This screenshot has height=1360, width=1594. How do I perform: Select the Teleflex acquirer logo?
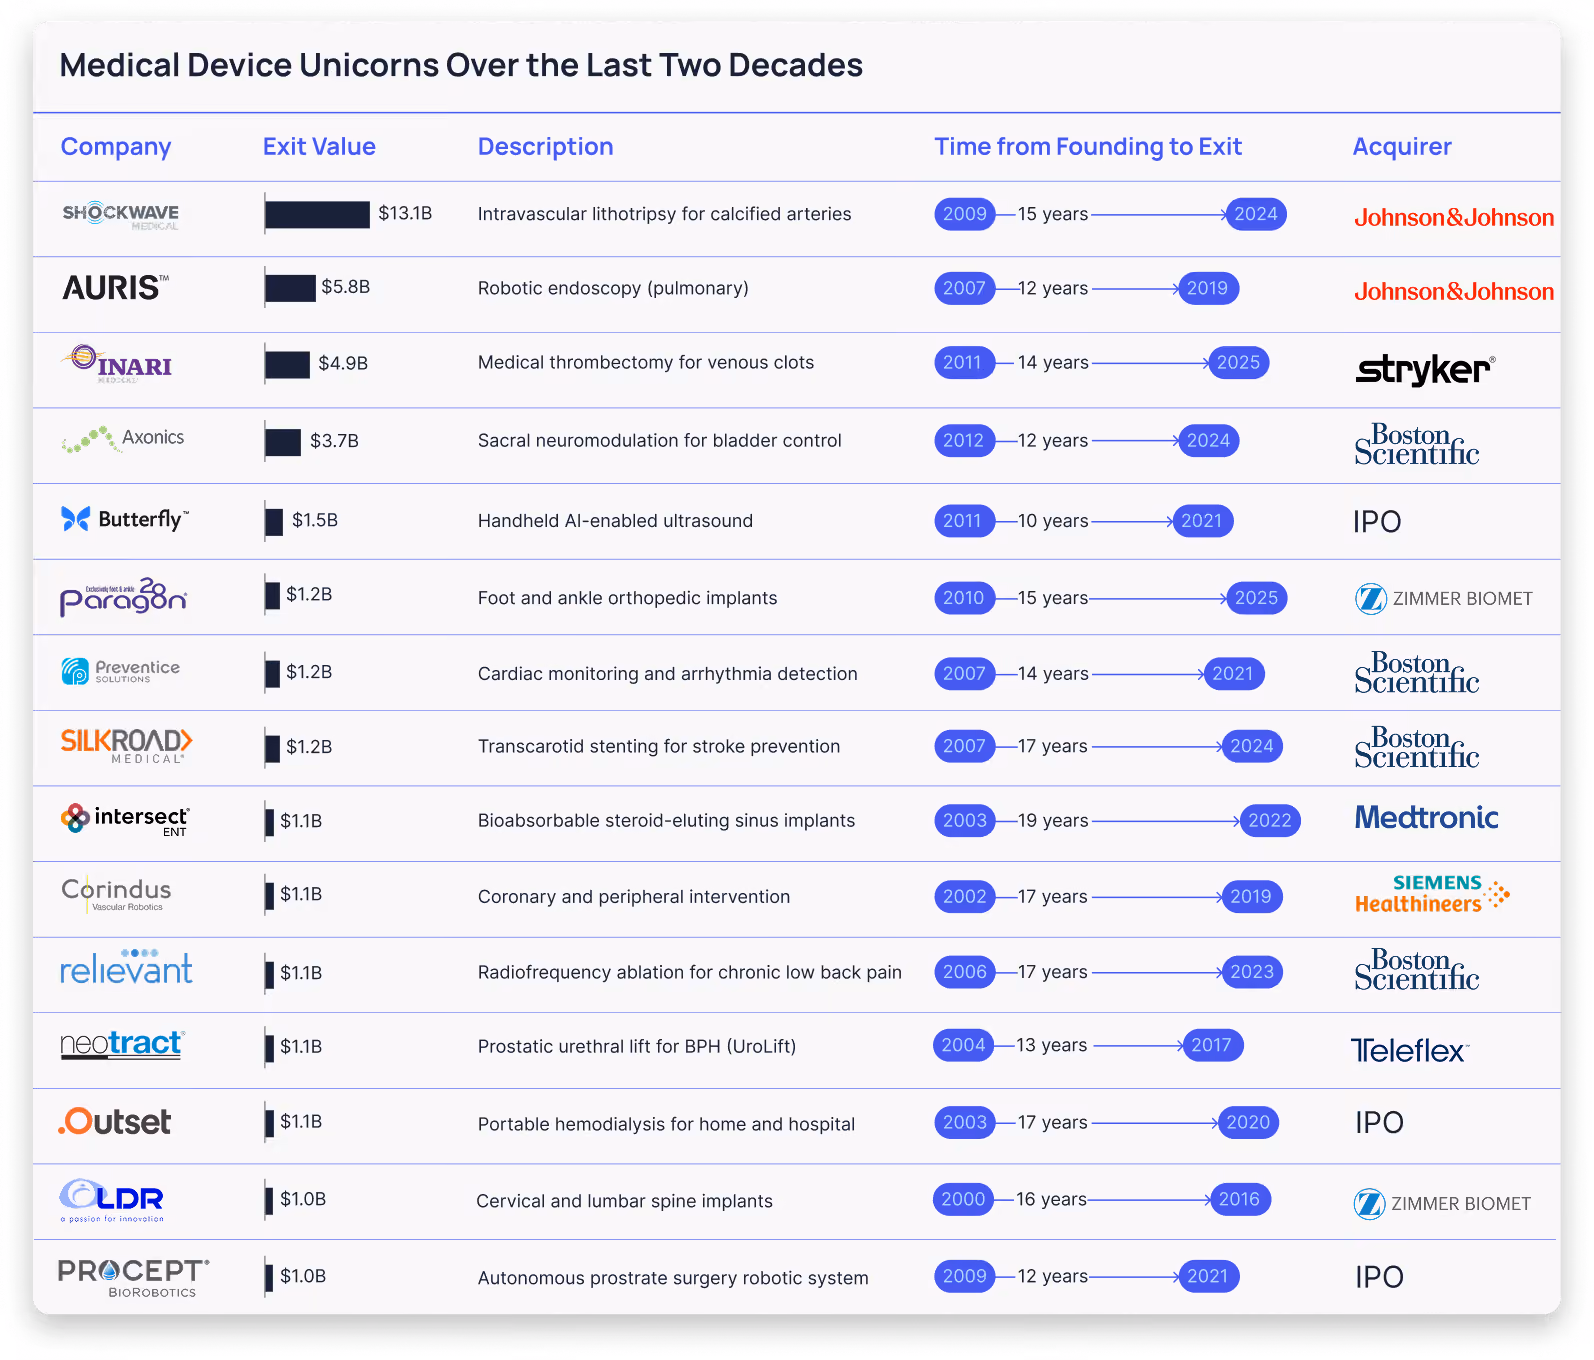(x=1410, y=1050)
